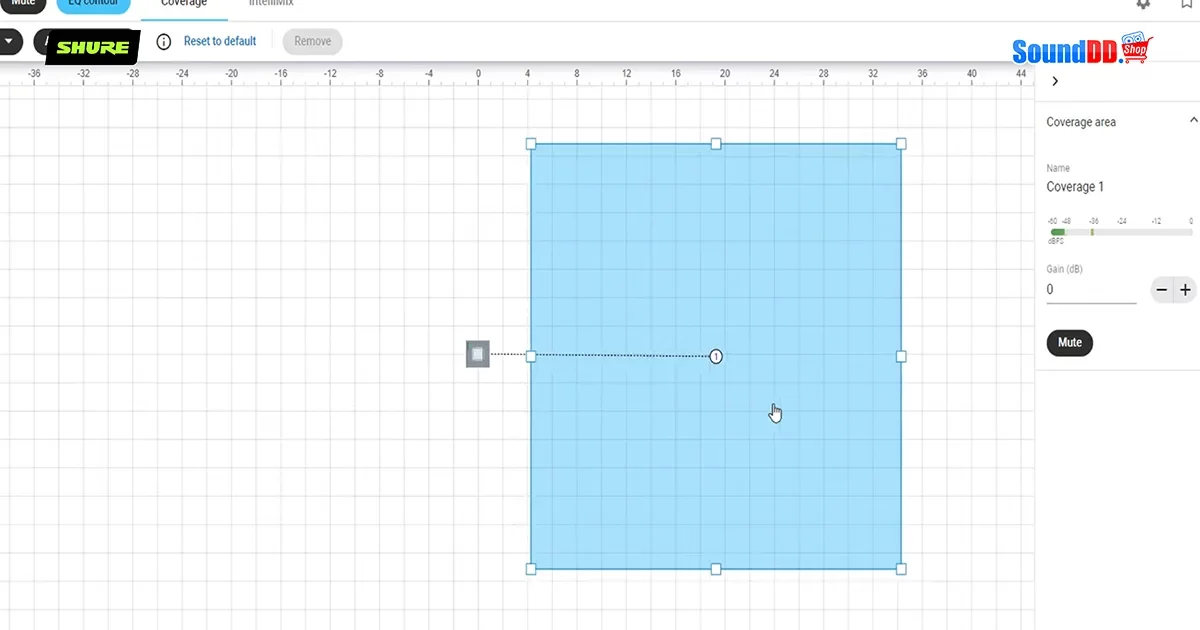The width and height of the screenshot is (1200, 630).
Task: Reset coverage to default
Action: point(220,41)
